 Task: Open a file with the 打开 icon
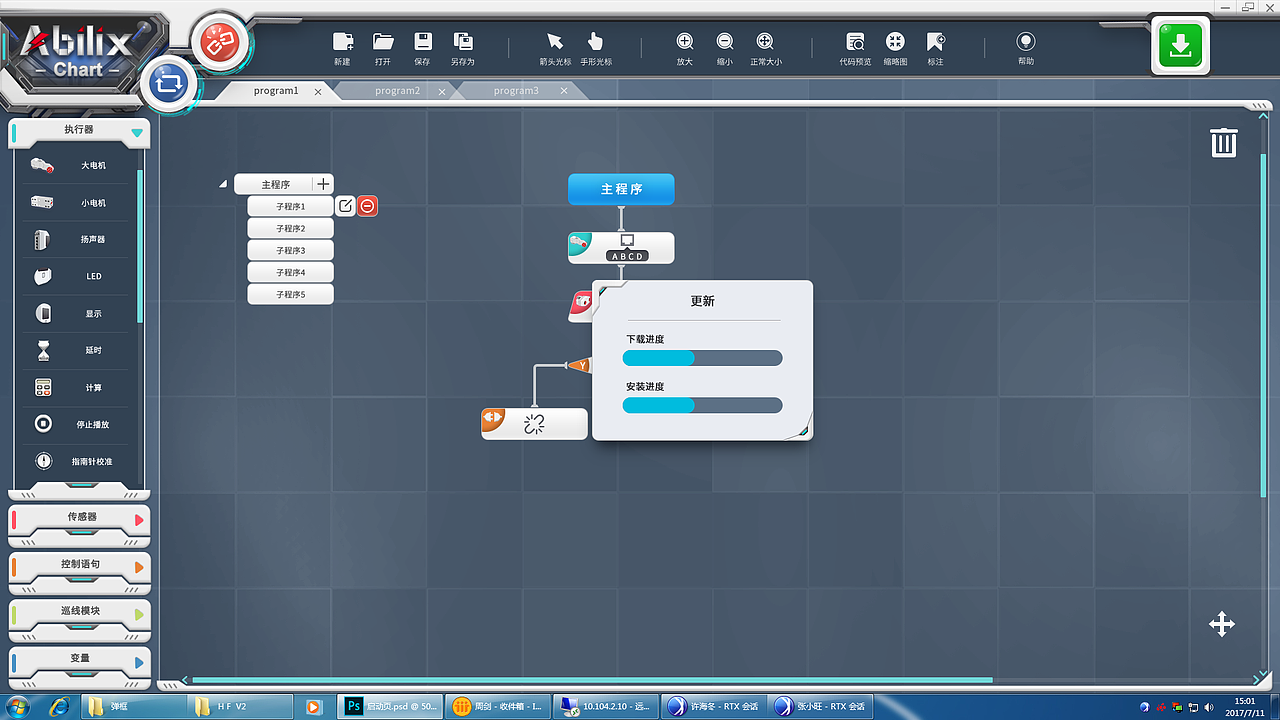tap(383, 42)
